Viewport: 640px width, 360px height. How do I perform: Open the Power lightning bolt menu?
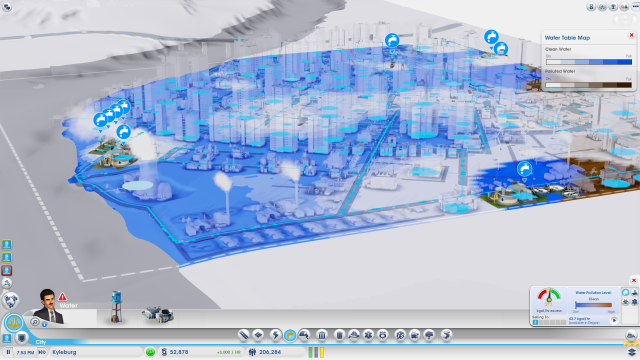click(275, 335)
